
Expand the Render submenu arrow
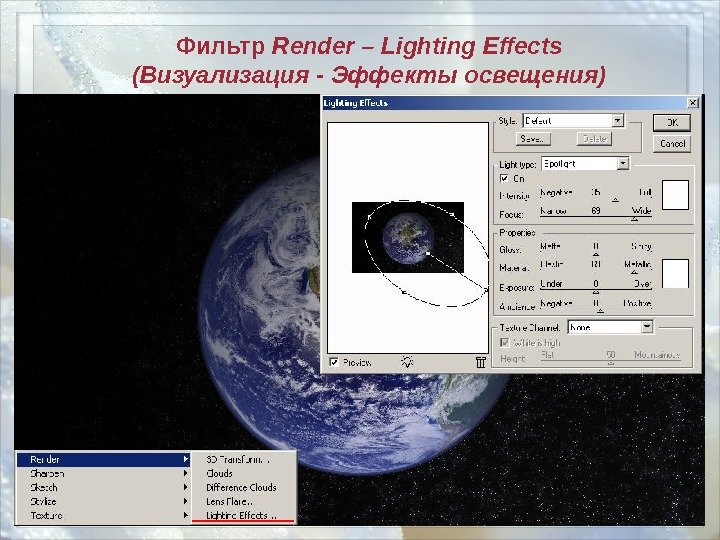[x=185, y=459]
